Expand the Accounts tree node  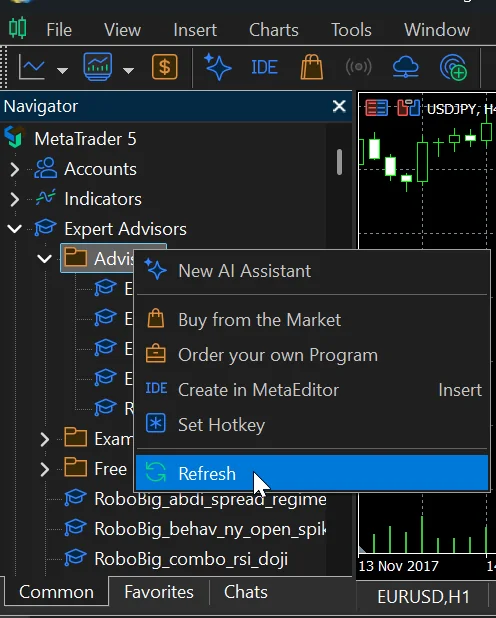(x=15, y=169)
